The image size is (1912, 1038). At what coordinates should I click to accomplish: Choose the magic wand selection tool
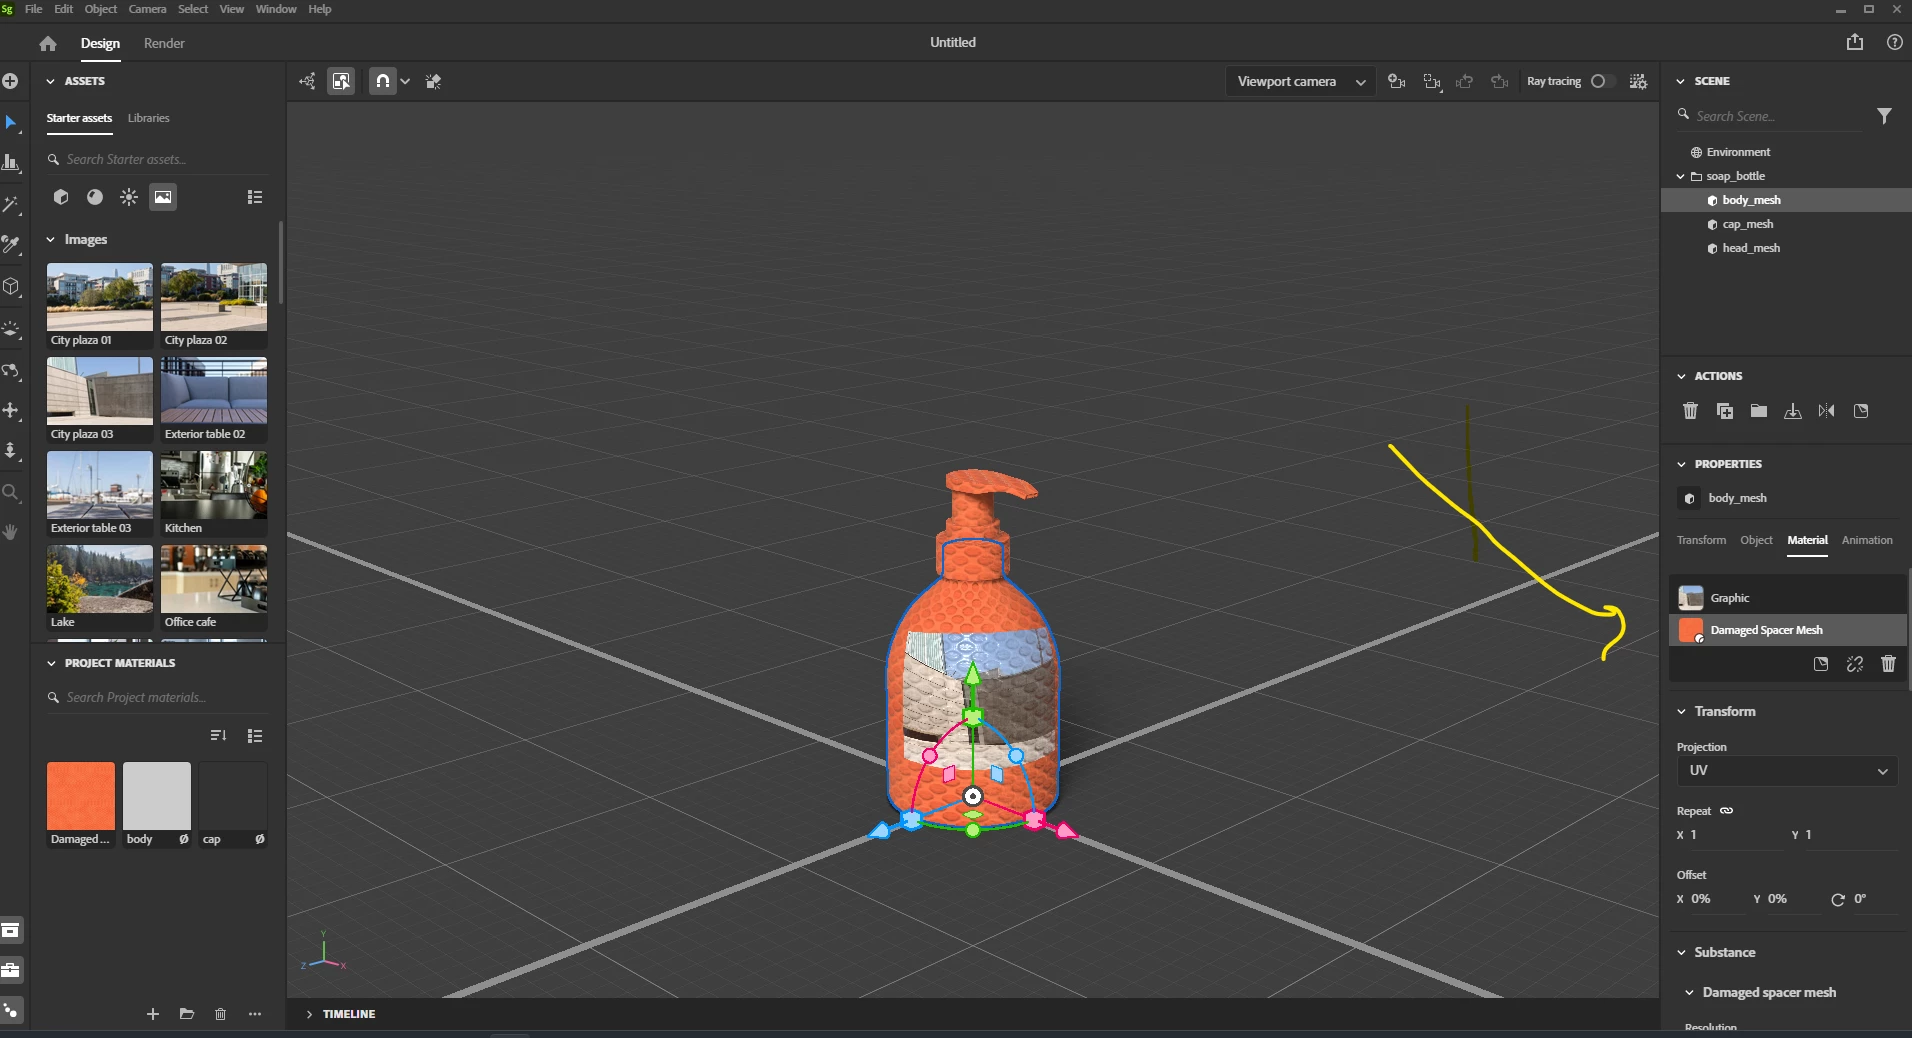coord(11,205)
